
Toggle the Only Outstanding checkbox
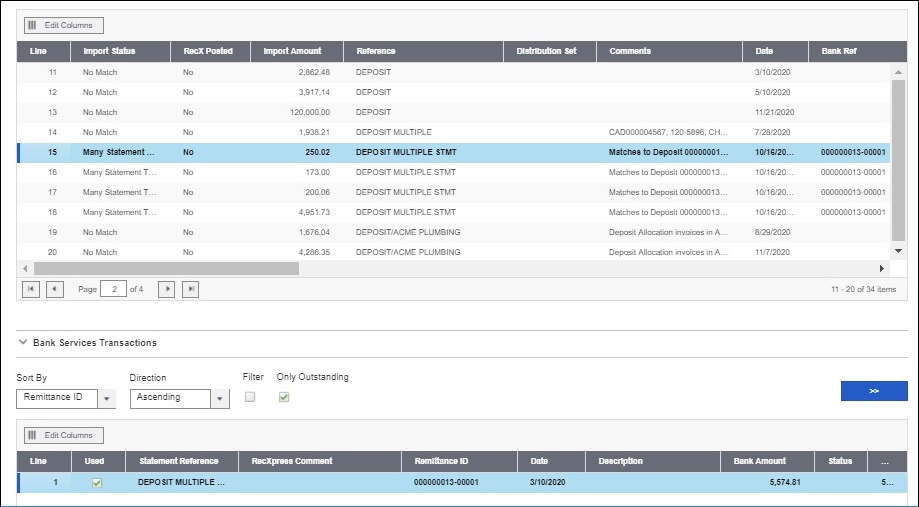coord(284,397)
